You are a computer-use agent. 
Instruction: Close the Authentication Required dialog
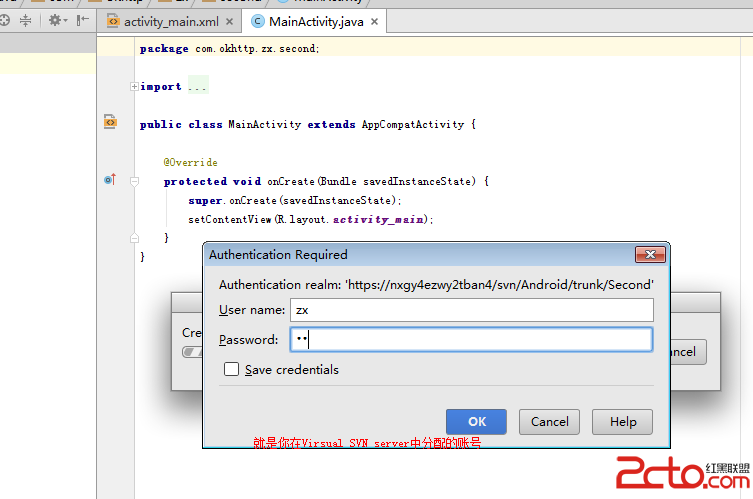(650, 255)
